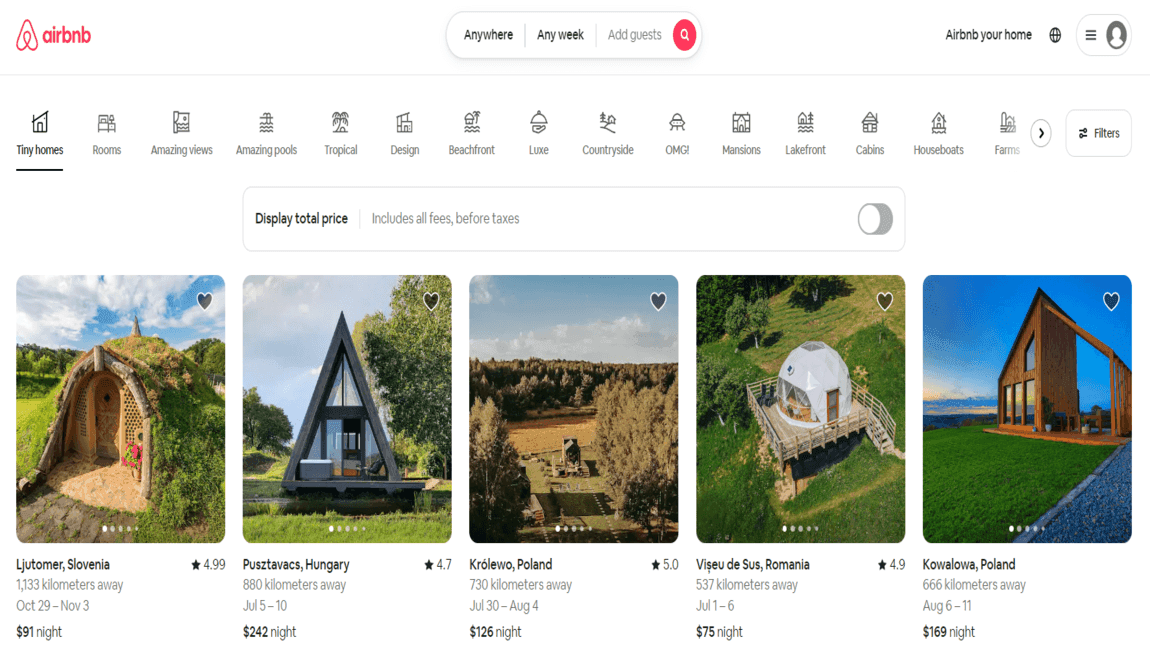This screenshot has height=657, width=1150.
Task: Open the Cabins category
Action: click(869, 125)
